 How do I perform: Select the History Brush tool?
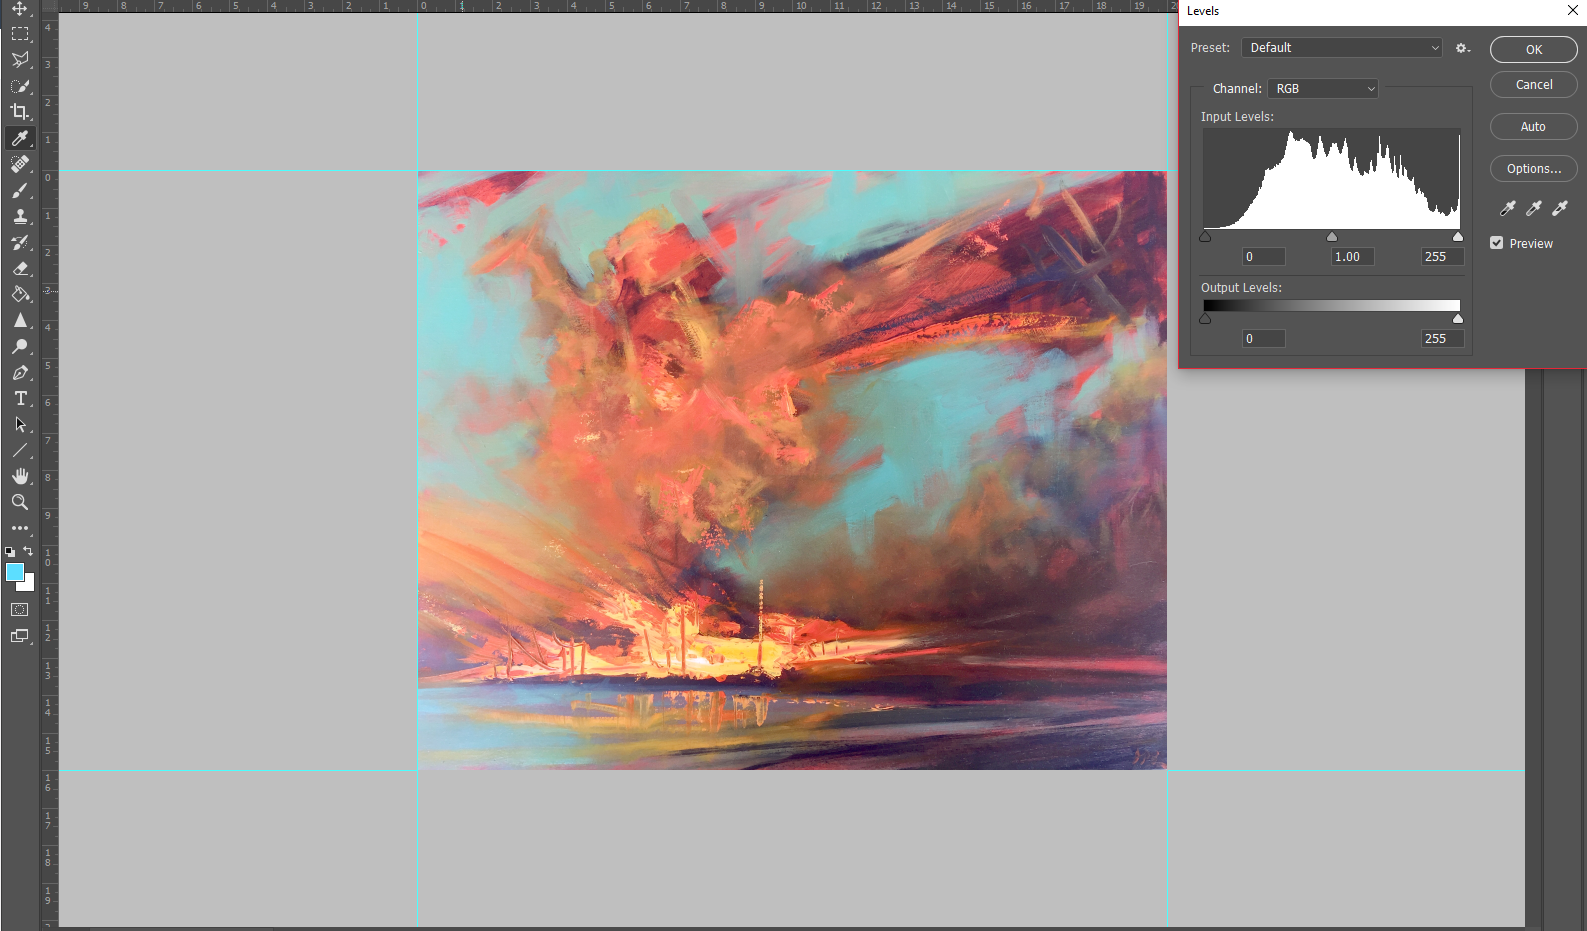point(20,242)
